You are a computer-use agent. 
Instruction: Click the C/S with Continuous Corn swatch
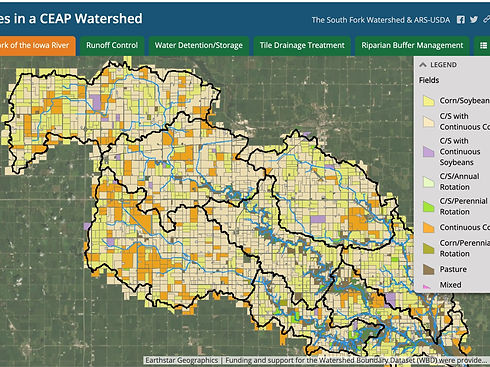pyautogui.click(x=428, y=121)
